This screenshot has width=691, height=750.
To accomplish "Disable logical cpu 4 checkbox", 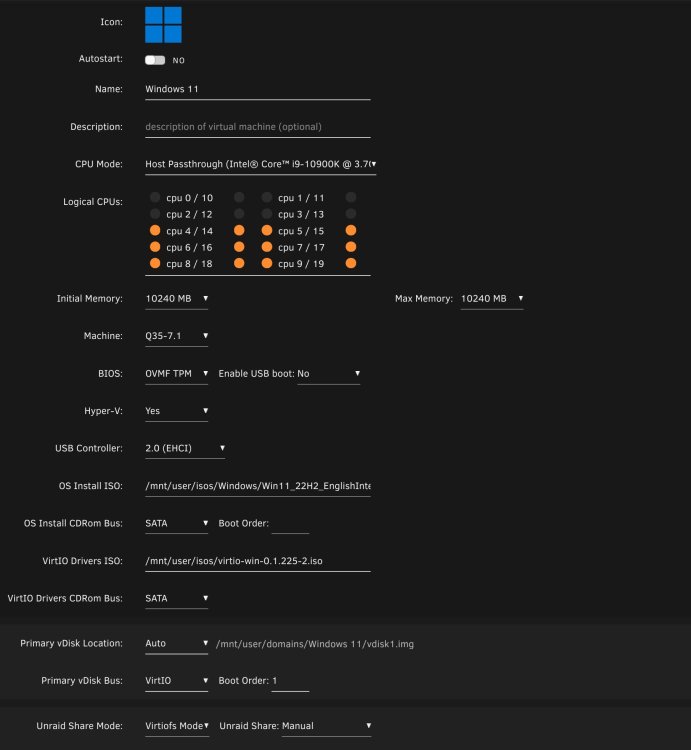I will [155, 231].
